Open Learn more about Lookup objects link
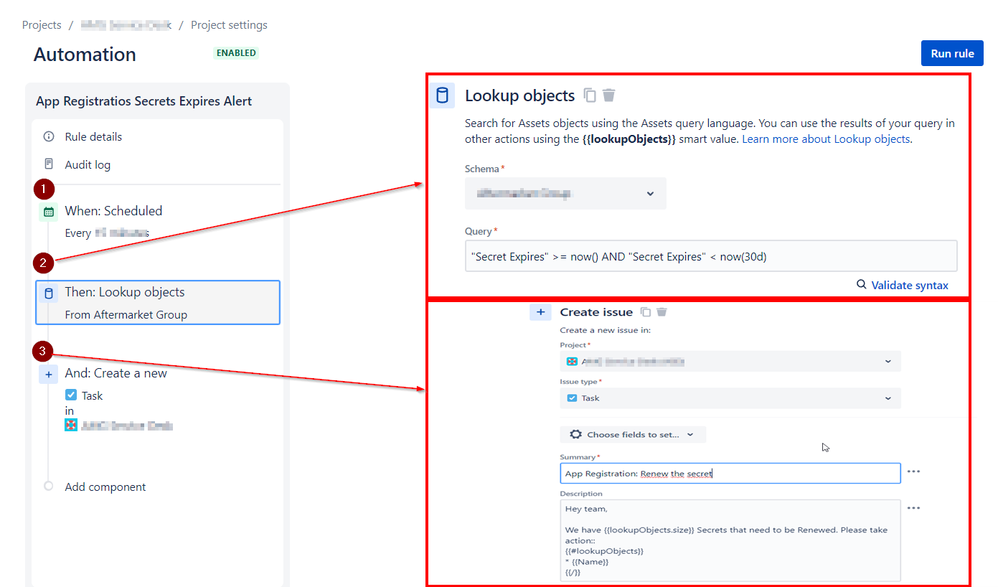Screen dimensions: 998x587 point(826,139)
